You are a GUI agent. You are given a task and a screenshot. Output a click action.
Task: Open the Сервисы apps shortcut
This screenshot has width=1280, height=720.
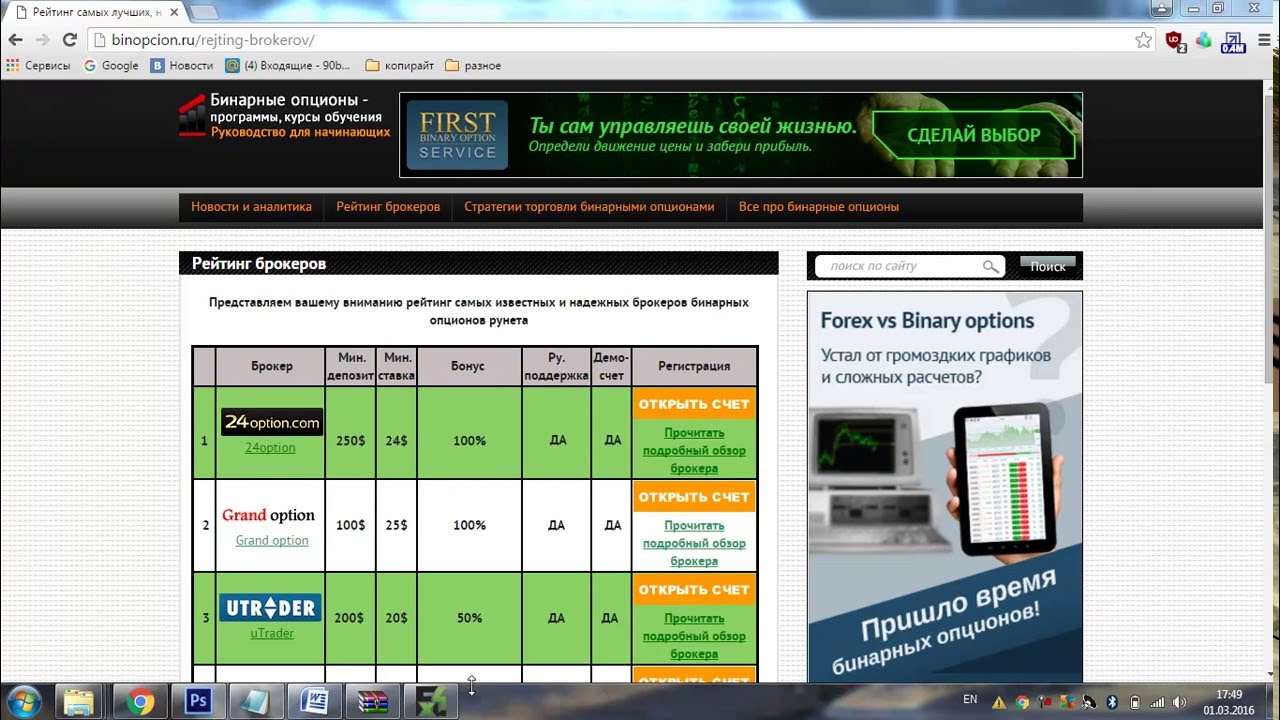pos(38,65)
